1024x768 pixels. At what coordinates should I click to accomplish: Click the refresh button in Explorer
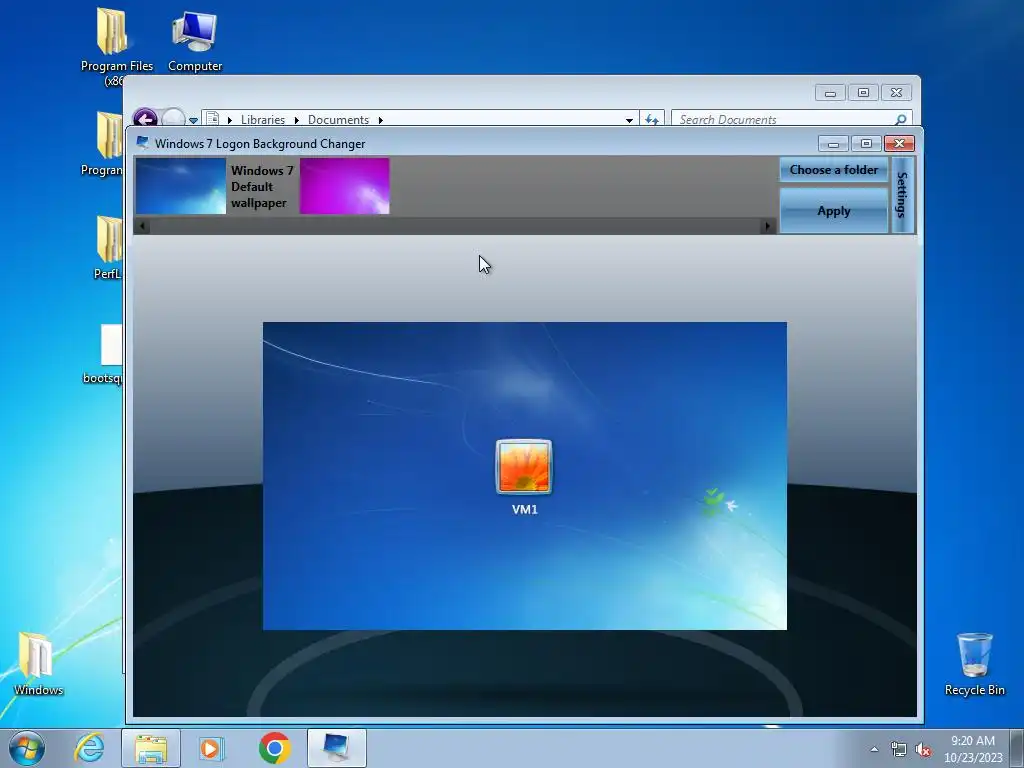tap(652, 120)
